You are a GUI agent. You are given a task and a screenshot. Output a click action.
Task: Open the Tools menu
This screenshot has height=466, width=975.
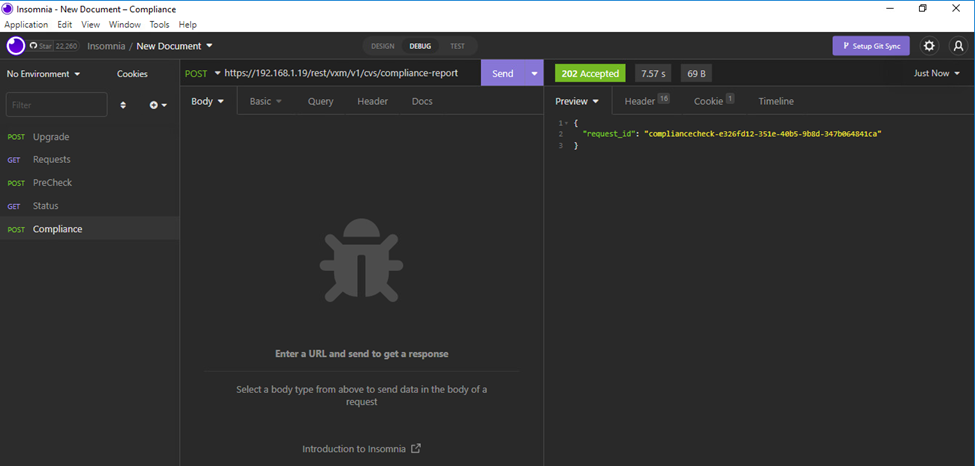pyautogui.click(x=159, y=24)
